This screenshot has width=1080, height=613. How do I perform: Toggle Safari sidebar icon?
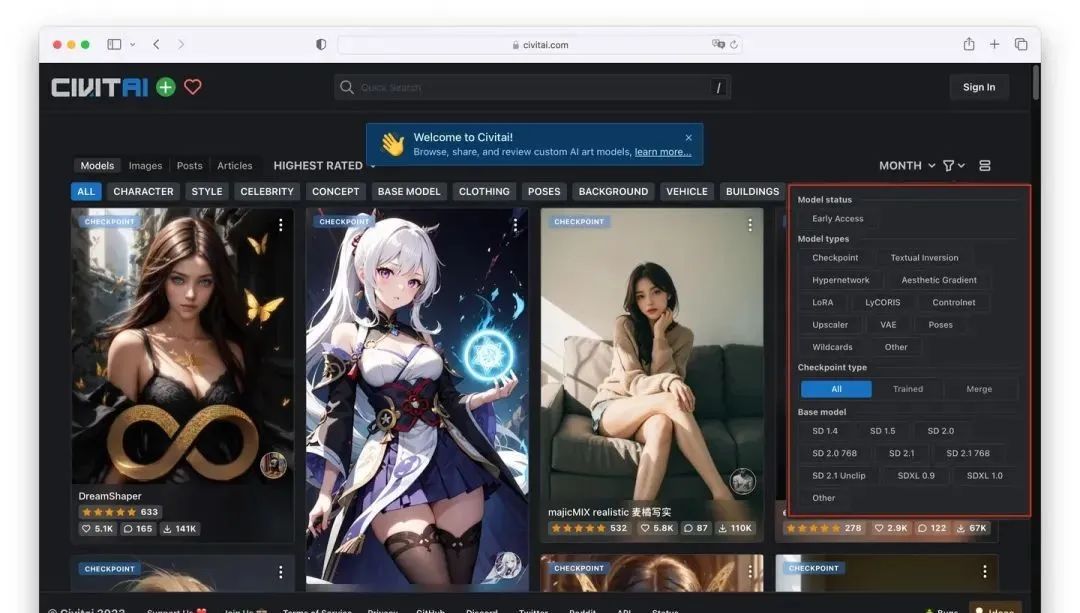click(114, 44)
